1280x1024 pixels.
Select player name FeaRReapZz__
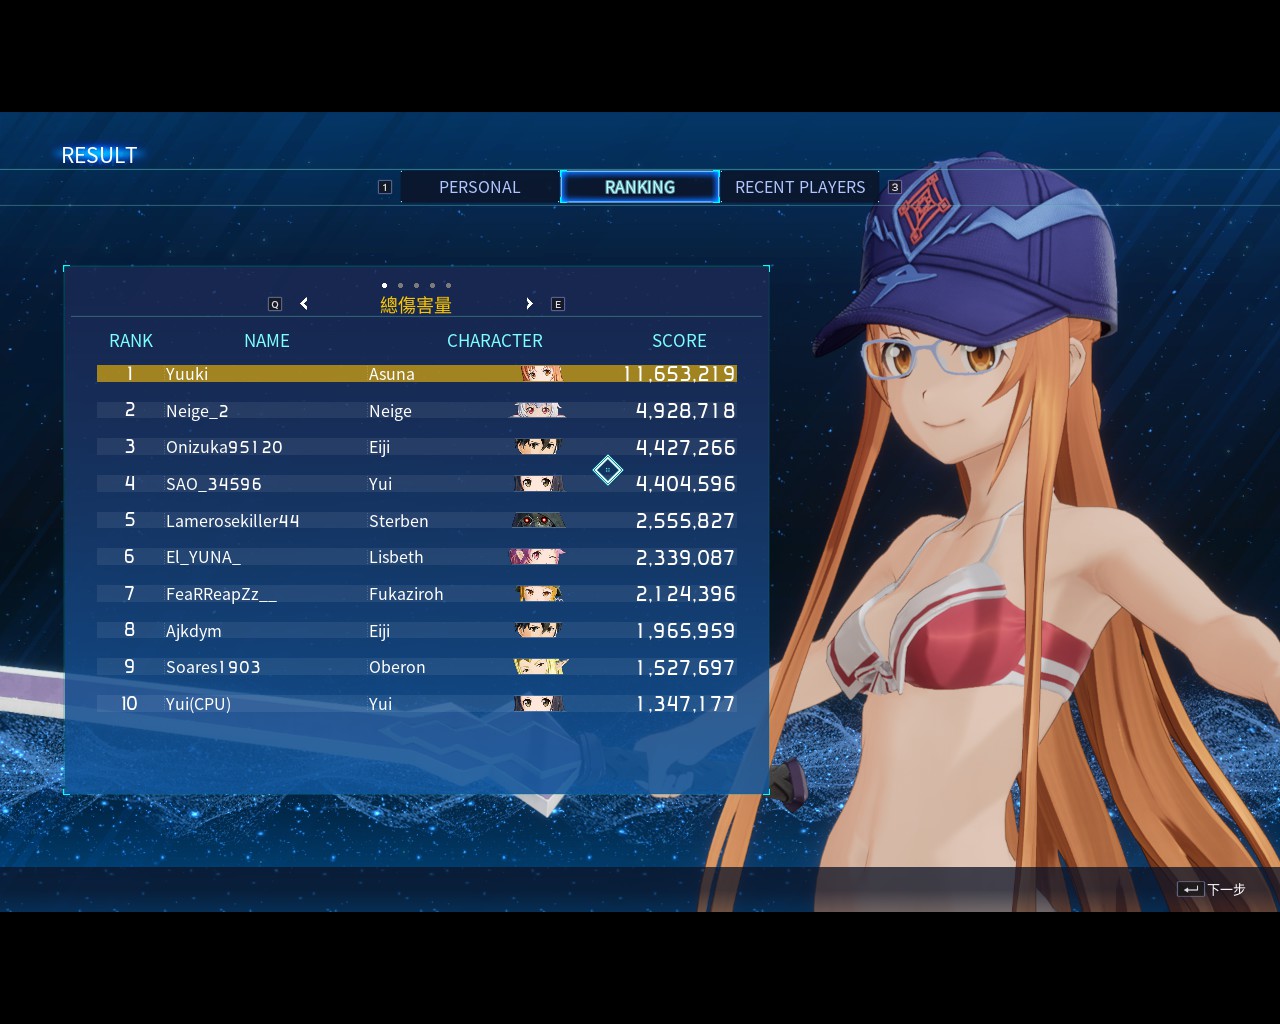tap(221, 594)
